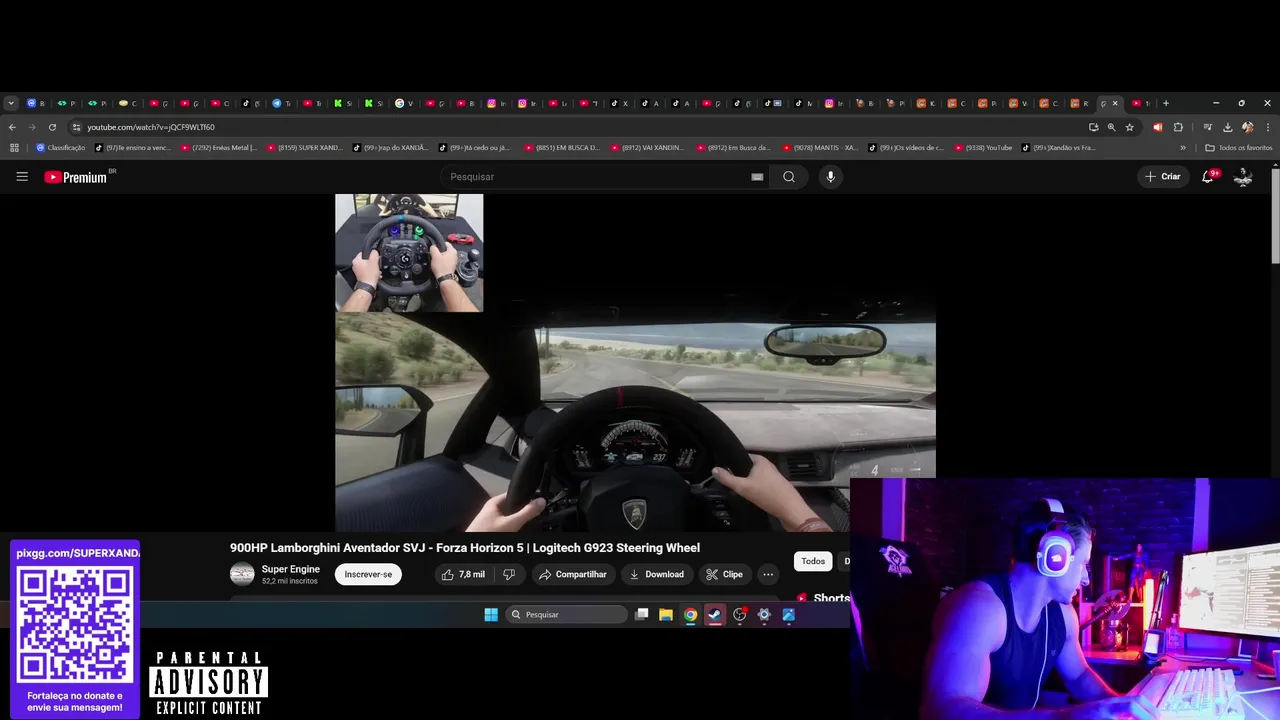Open the Chrome zoom indicator in the address bar

coord(1111,127)
